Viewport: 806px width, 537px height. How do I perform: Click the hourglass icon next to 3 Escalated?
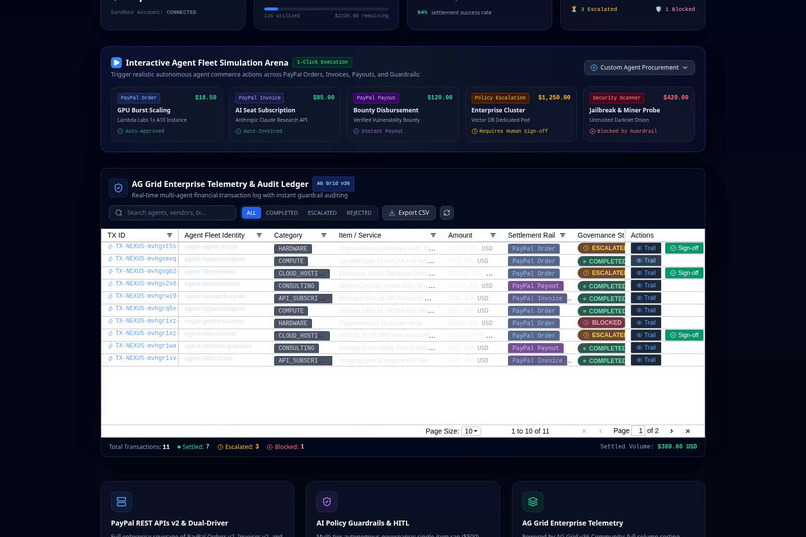point(574,9)
